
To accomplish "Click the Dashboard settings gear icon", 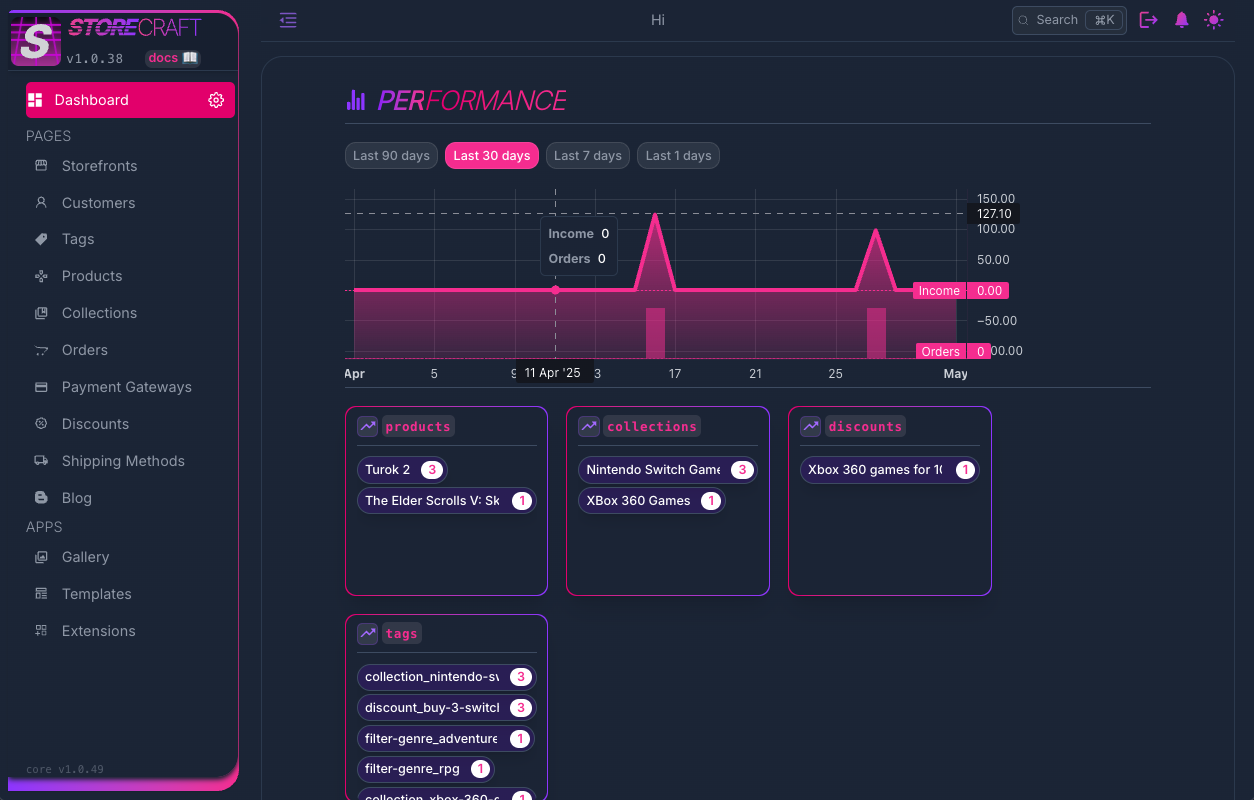I will point(216,100).
